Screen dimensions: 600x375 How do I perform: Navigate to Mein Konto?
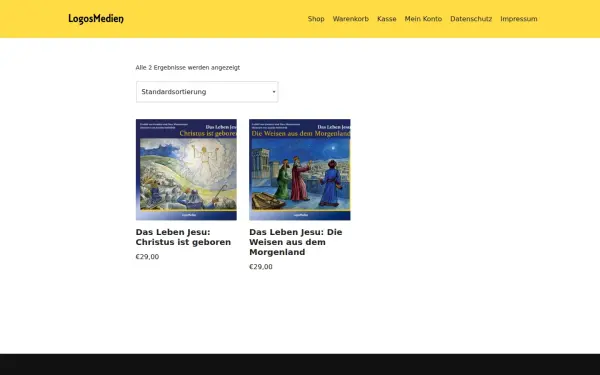(x=423, y=19)
